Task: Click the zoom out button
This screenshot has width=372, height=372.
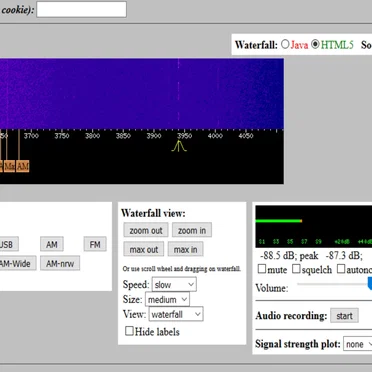Action: 146,230
